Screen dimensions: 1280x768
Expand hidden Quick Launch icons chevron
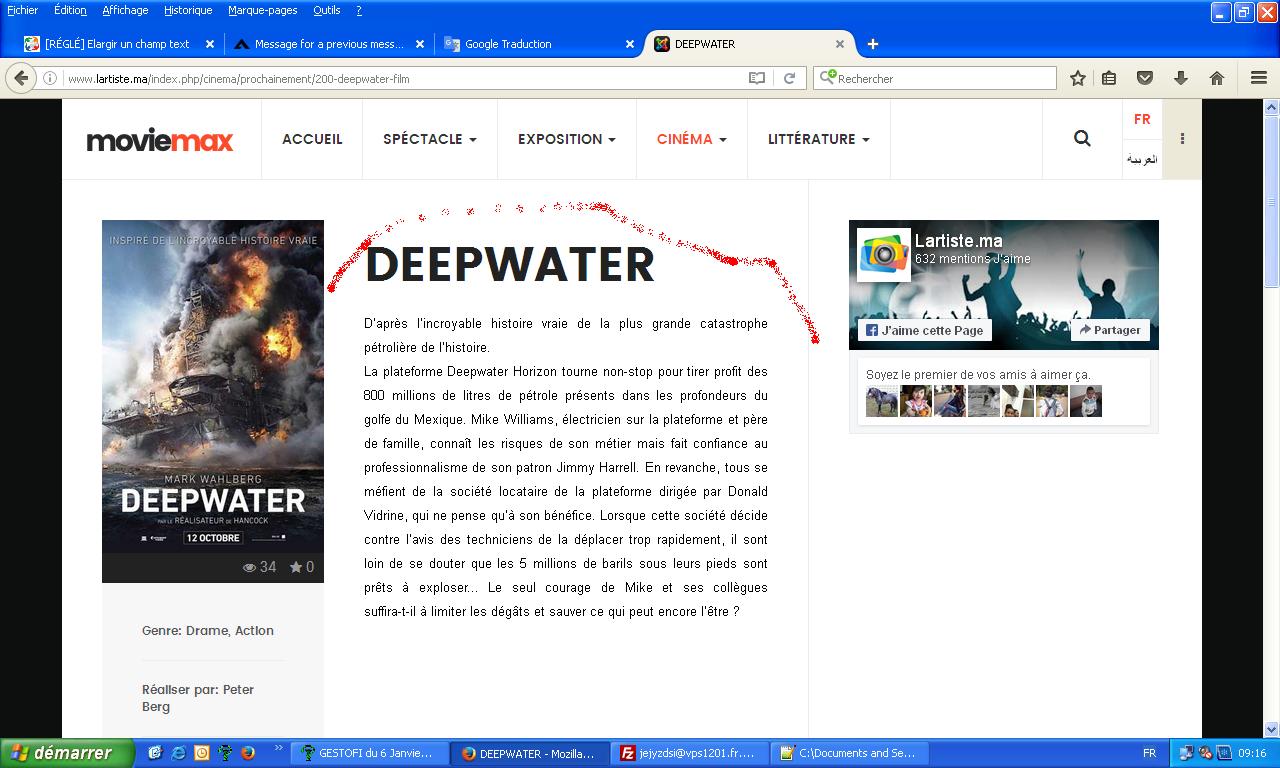click(x=278, y=748)
